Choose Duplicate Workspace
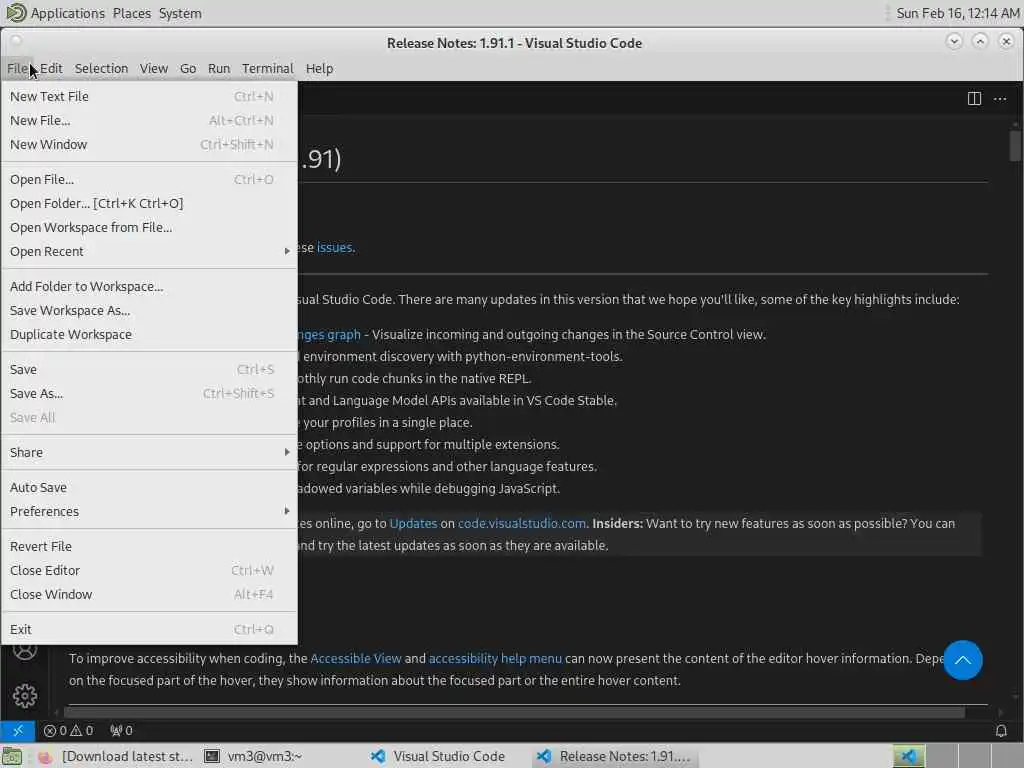1024x768 pixels. (x=150, y=334)
